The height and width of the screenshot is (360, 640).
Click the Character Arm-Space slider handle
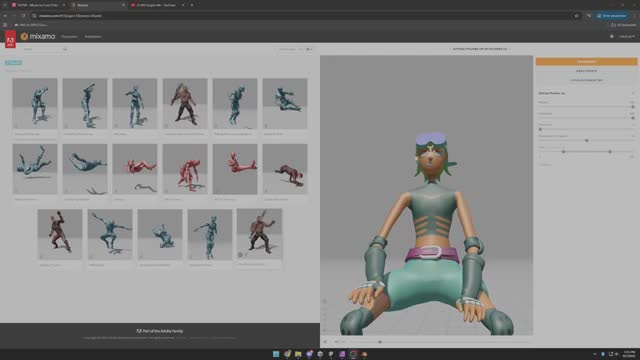point(587,140)
